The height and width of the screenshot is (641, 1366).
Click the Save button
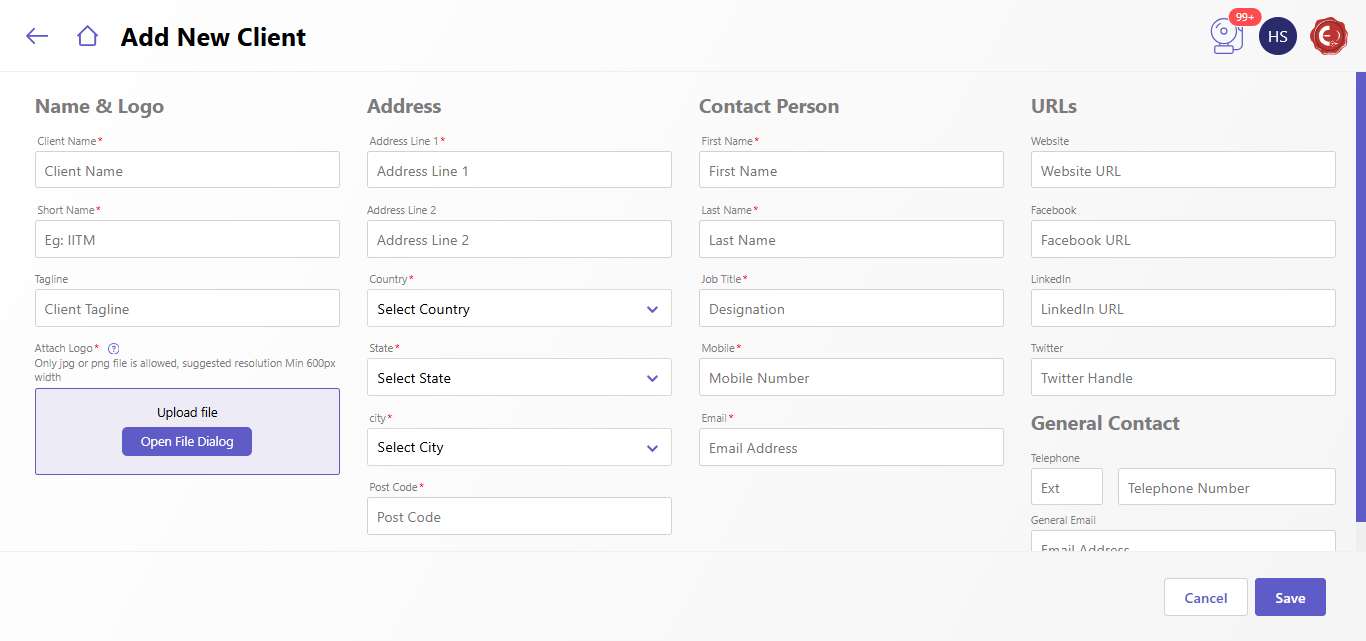click(1289, 598)
